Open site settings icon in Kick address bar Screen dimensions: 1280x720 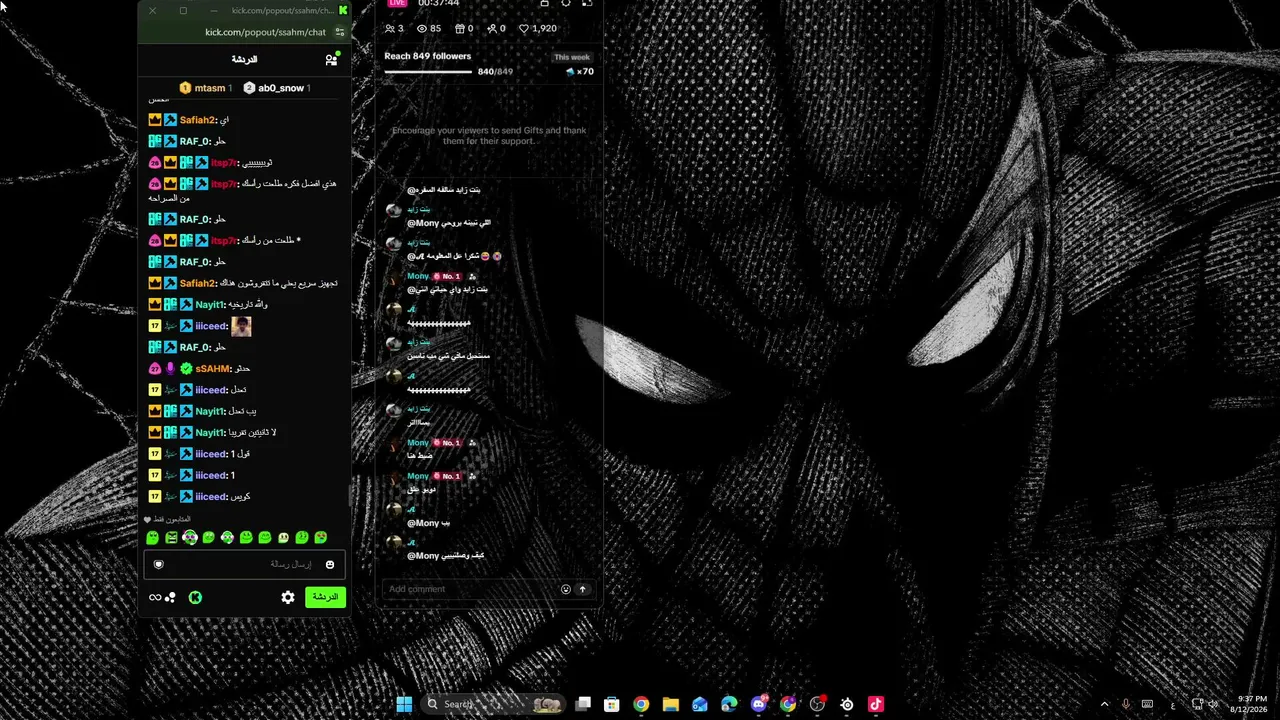point(340,32)
